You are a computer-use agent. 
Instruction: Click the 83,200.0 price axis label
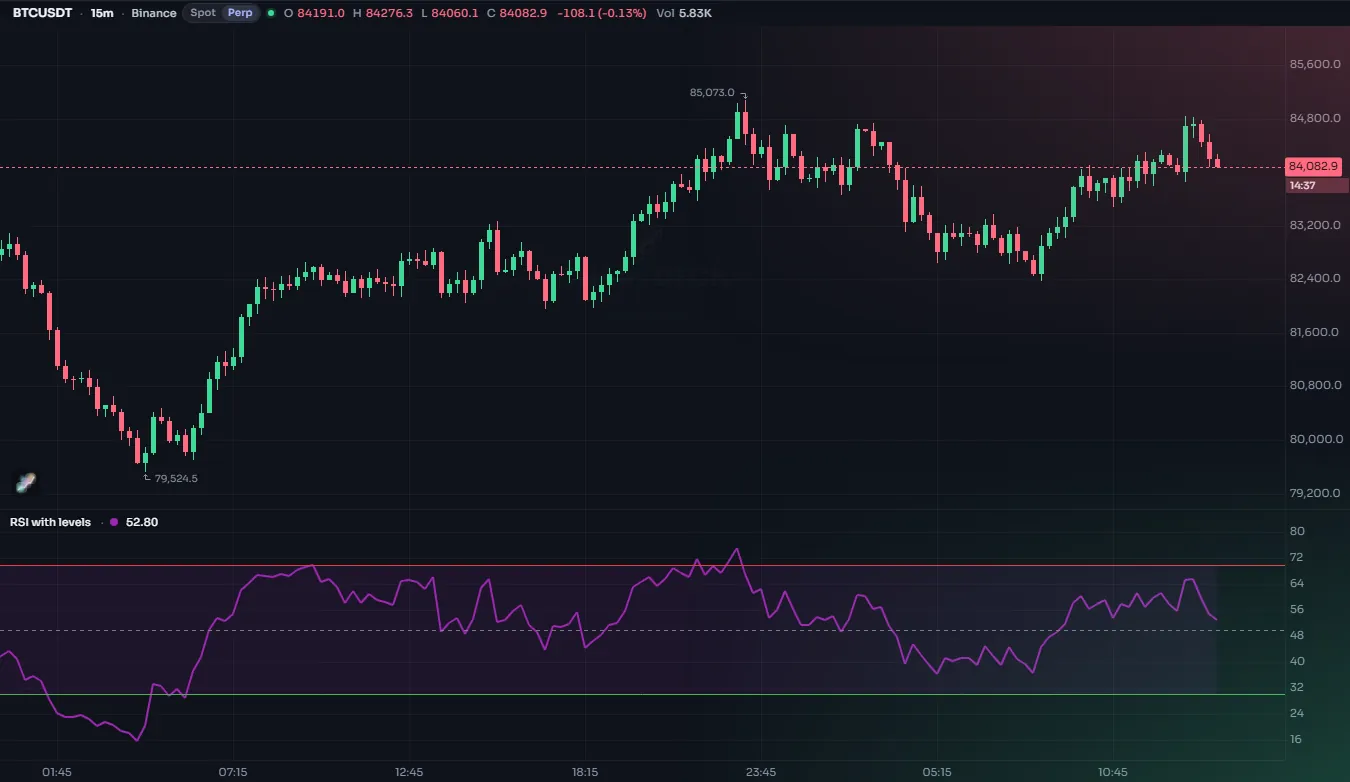click(1315, 225)
